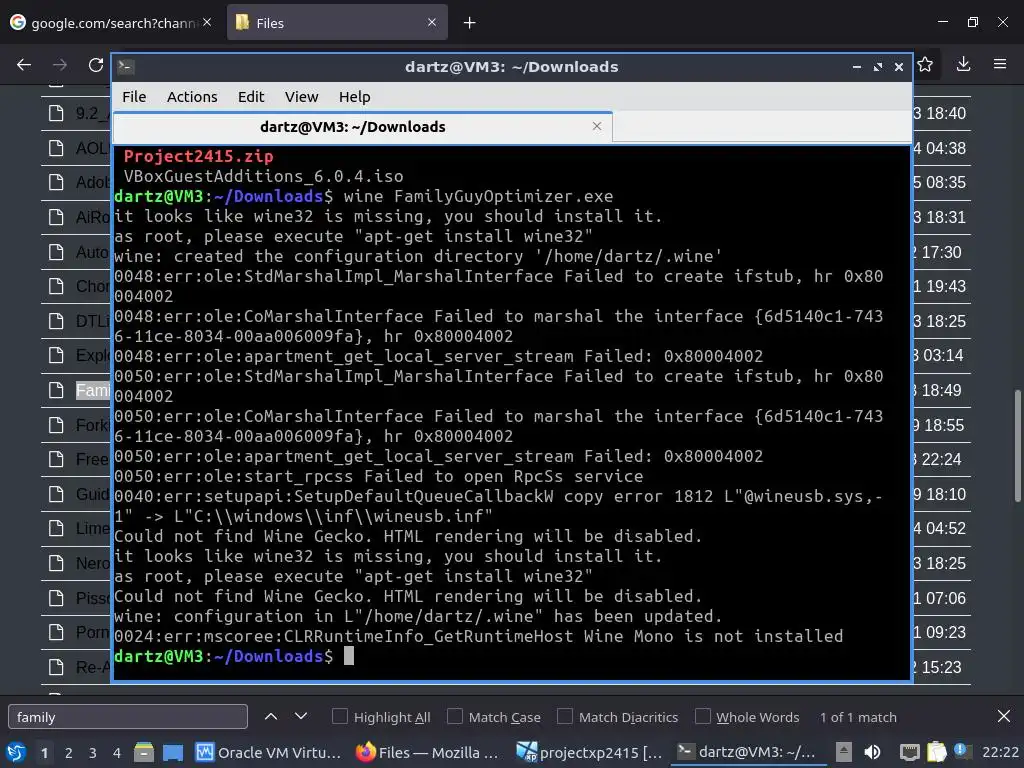The width and height of the screenshot is (1024, 768).
Task: Click VBoxGuestAdditions_6.0.4.iso in terminal output
Action: point(263,176)
